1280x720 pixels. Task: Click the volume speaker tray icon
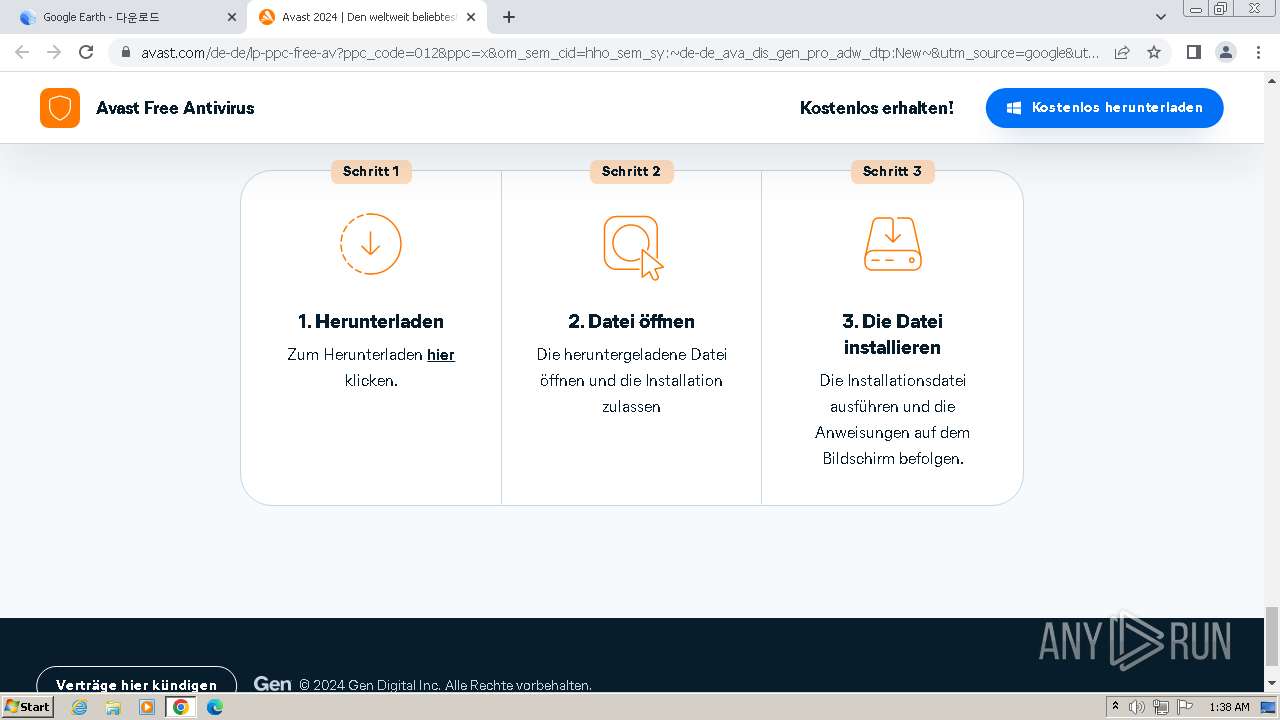[1137, 707]
